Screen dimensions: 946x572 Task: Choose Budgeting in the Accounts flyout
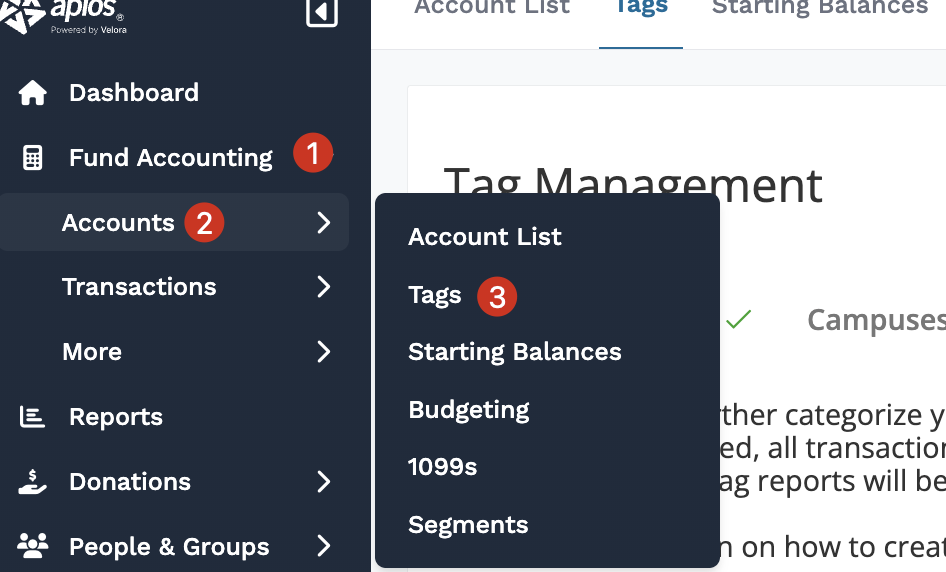[469, 410]
